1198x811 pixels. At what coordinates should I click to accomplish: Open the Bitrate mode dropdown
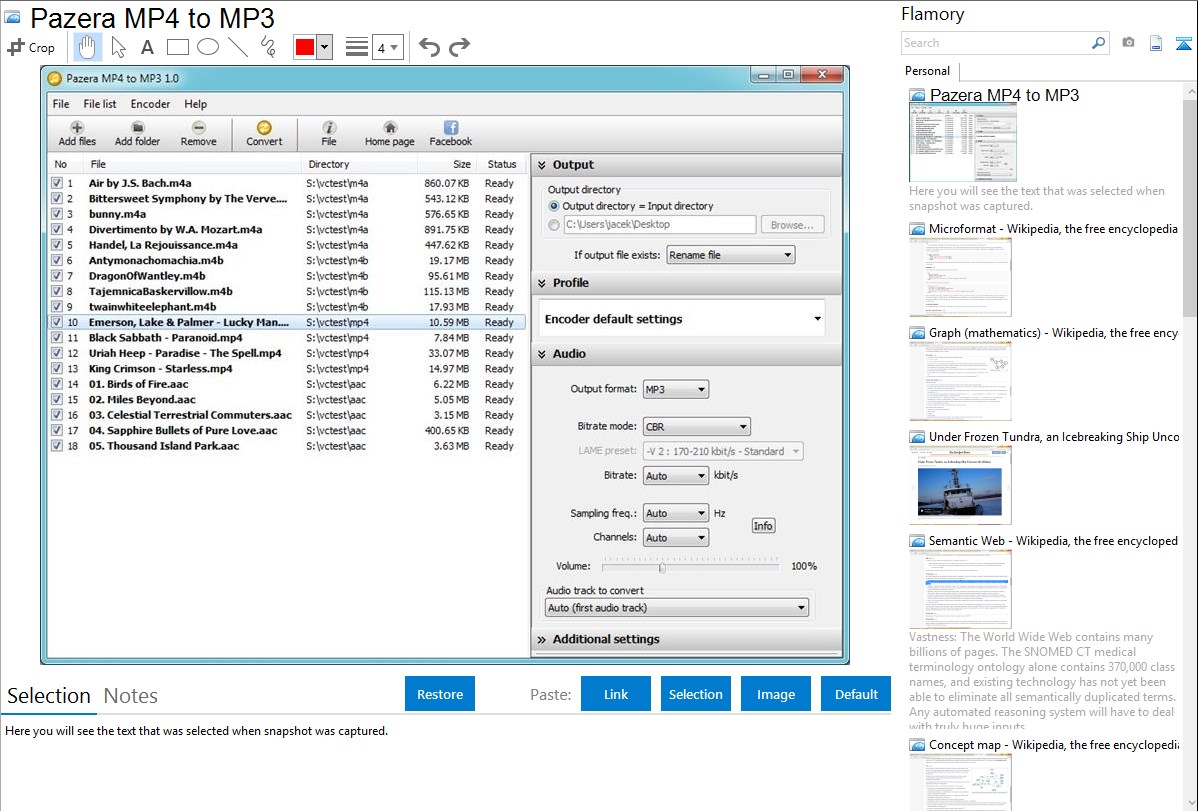696,427
